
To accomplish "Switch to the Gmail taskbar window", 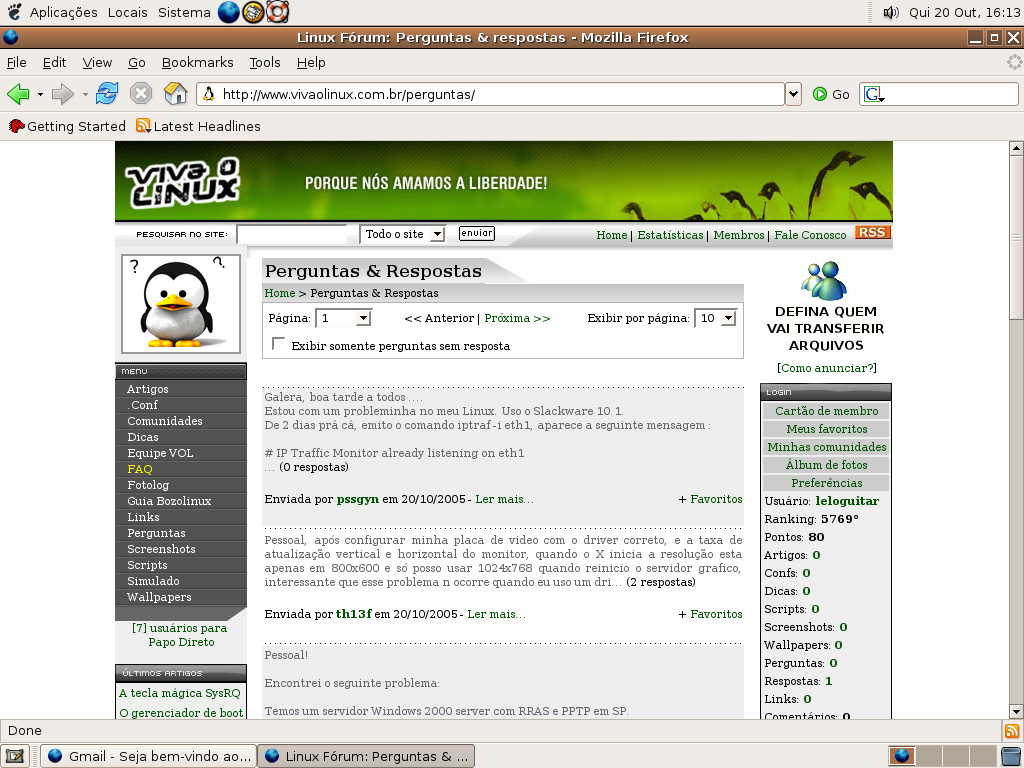I will pos(148,756).
